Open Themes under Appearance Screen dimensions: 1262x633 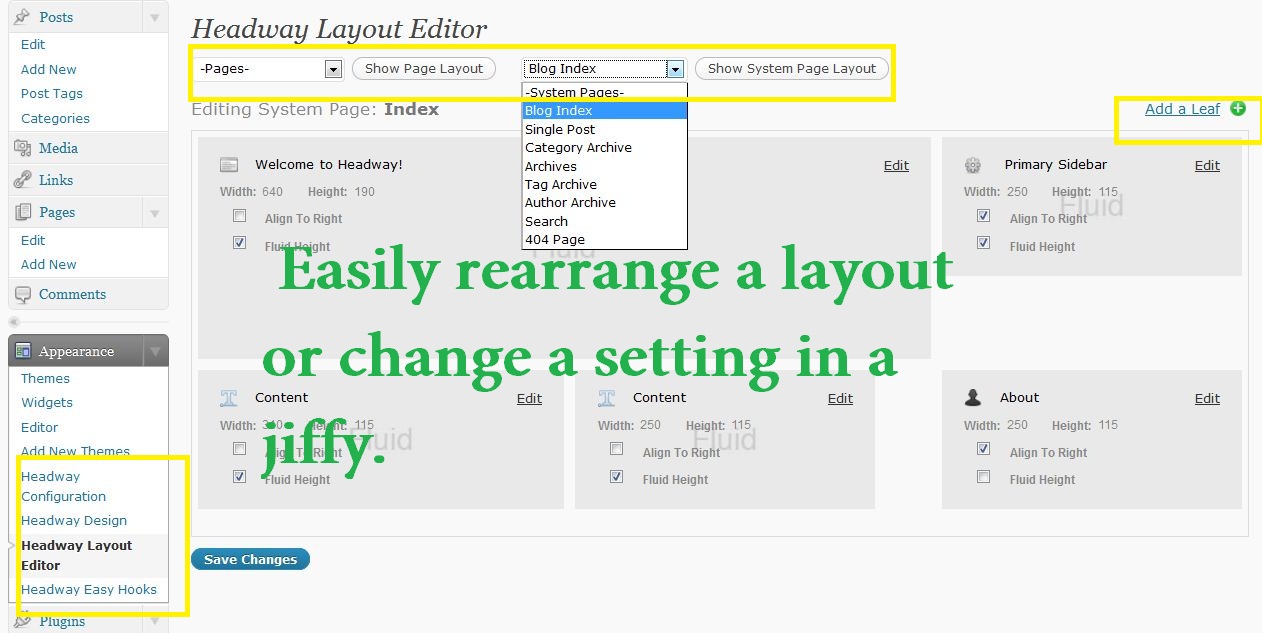pyautogui.click(x=45, y=378)
